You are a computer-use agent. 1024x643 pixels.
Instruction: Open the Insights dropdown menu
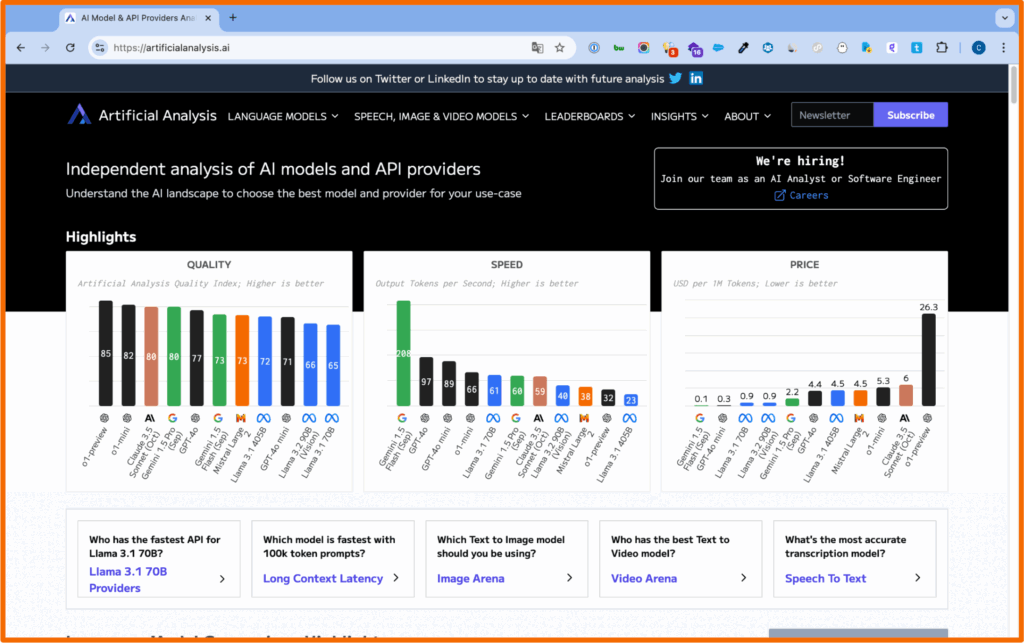coord(679,116)
